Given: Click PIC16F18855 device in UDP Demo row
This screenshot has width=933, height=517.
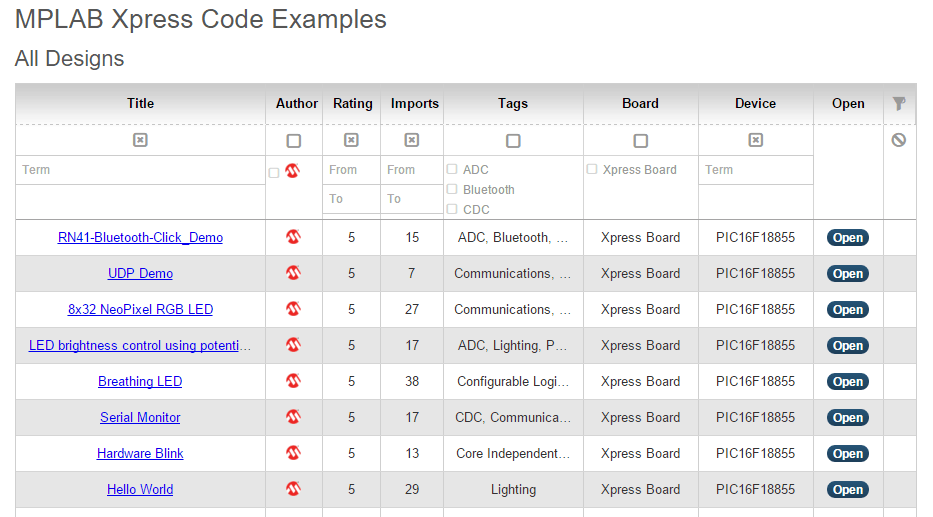Looking at the screenshot, I should (x=755, y=273).
